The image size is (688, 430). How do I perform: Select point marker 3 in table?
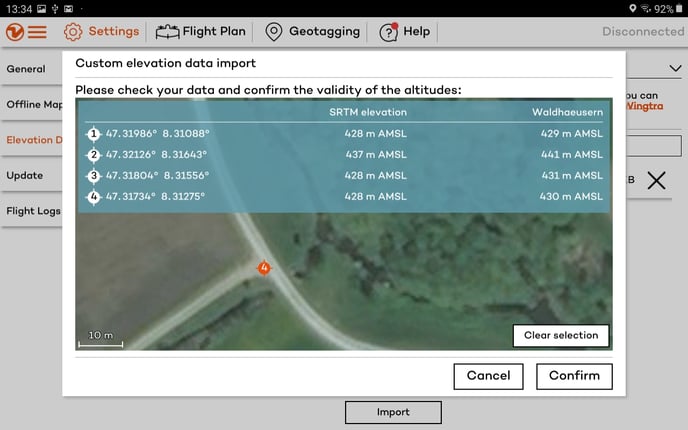pos(93,176)
